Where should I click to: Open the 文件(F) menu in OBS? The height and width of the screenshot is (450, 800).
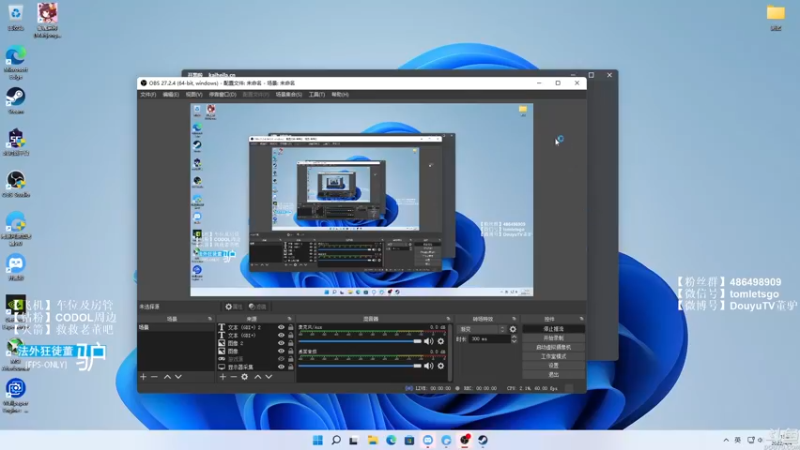(148, 94)
